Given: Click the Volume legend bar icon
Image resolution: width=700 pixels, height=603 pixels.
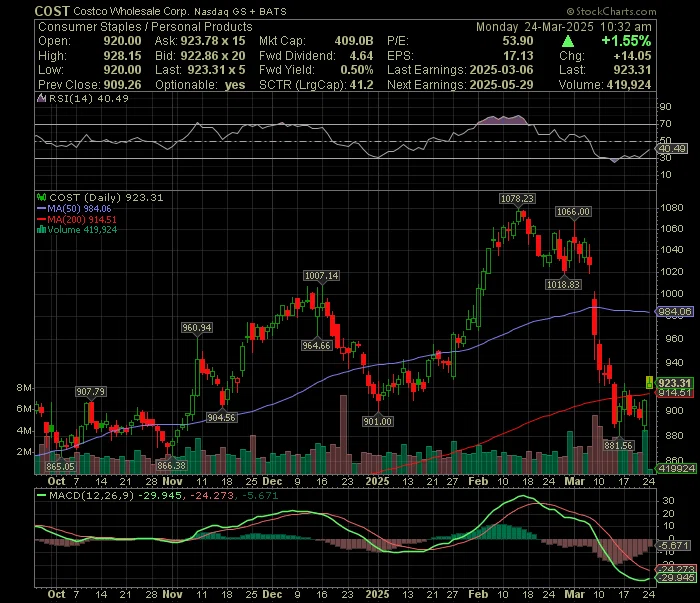Looking at the screenshot, I should [42, 230].
